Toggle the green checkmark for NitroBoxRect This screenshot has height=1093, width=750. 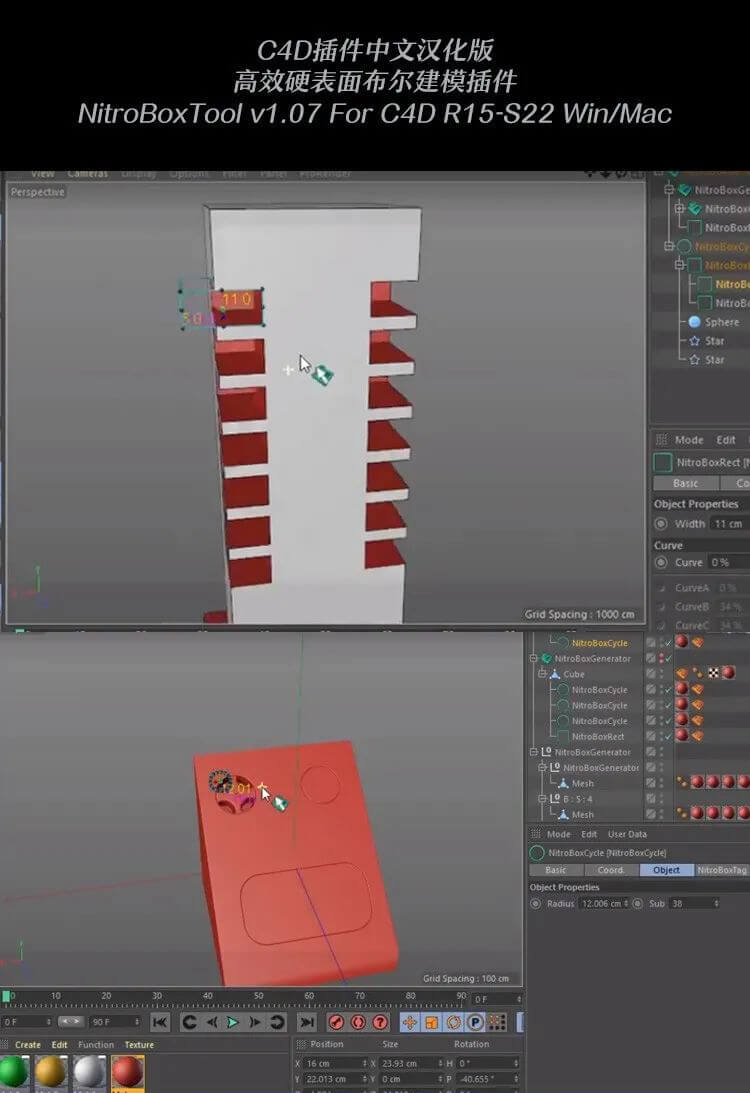point(667,736)
